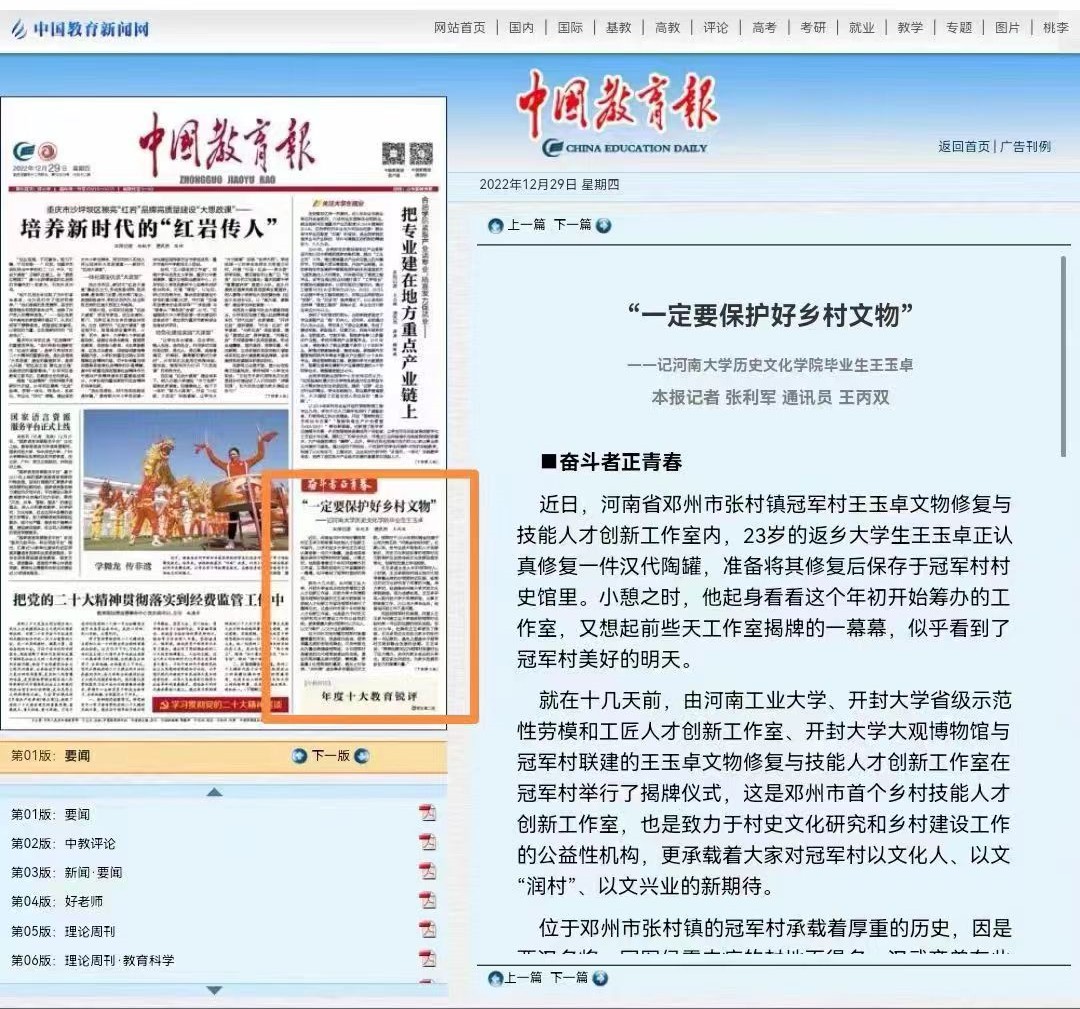Open 网站首页 in top navigation
The image size is (1080, 1009).
pyautogui.click(x=459, y=28)
